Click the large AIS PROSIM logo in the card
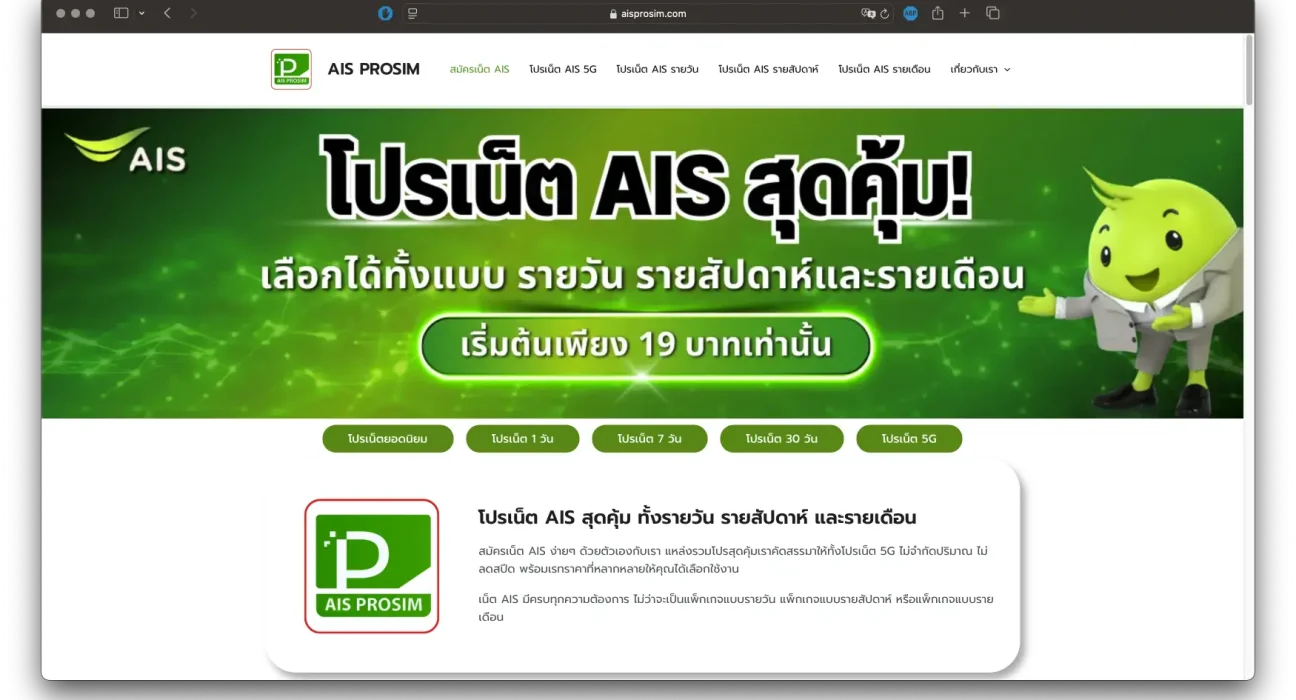The height and width of the screenshot is (700, 1296). point(372,566)
